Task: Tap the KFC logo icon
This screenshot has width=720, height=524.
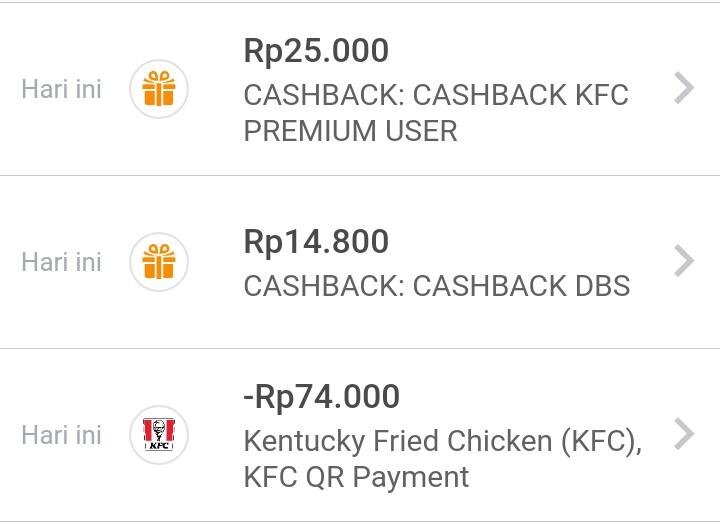Action: (158, 435)
